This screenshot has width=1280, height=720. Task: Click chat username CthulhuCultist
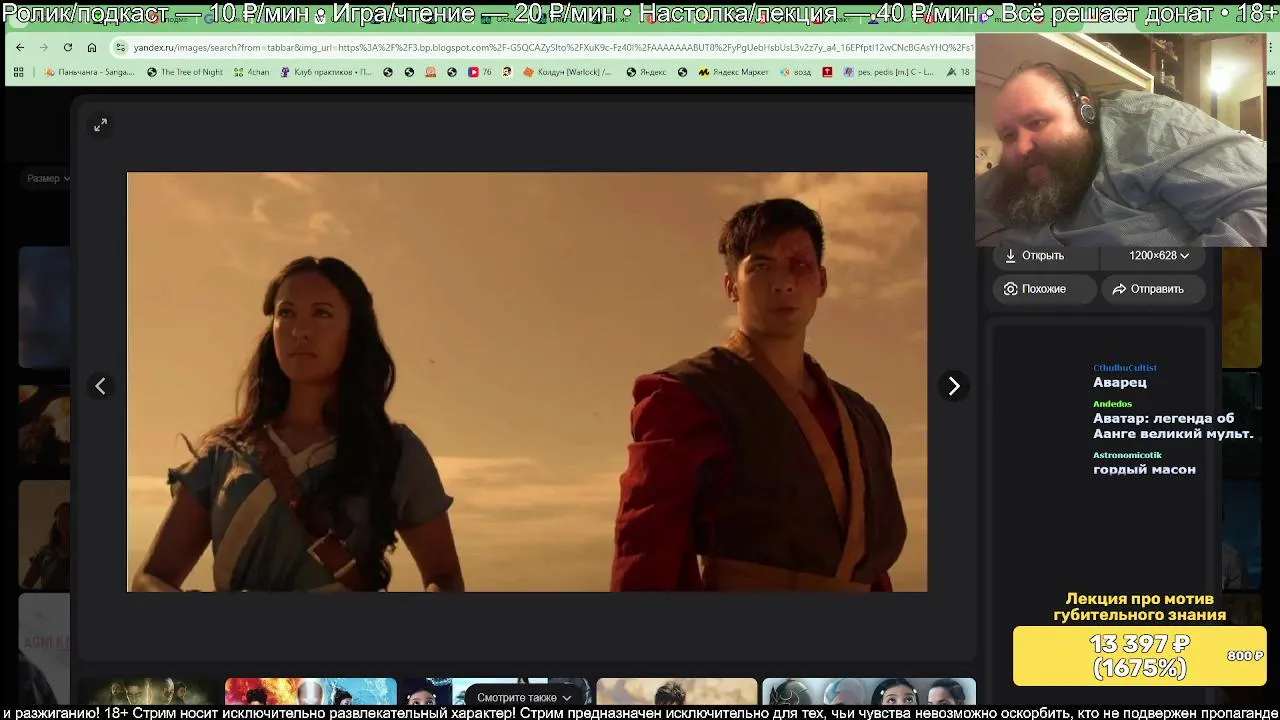click(x=1125, y=368)
